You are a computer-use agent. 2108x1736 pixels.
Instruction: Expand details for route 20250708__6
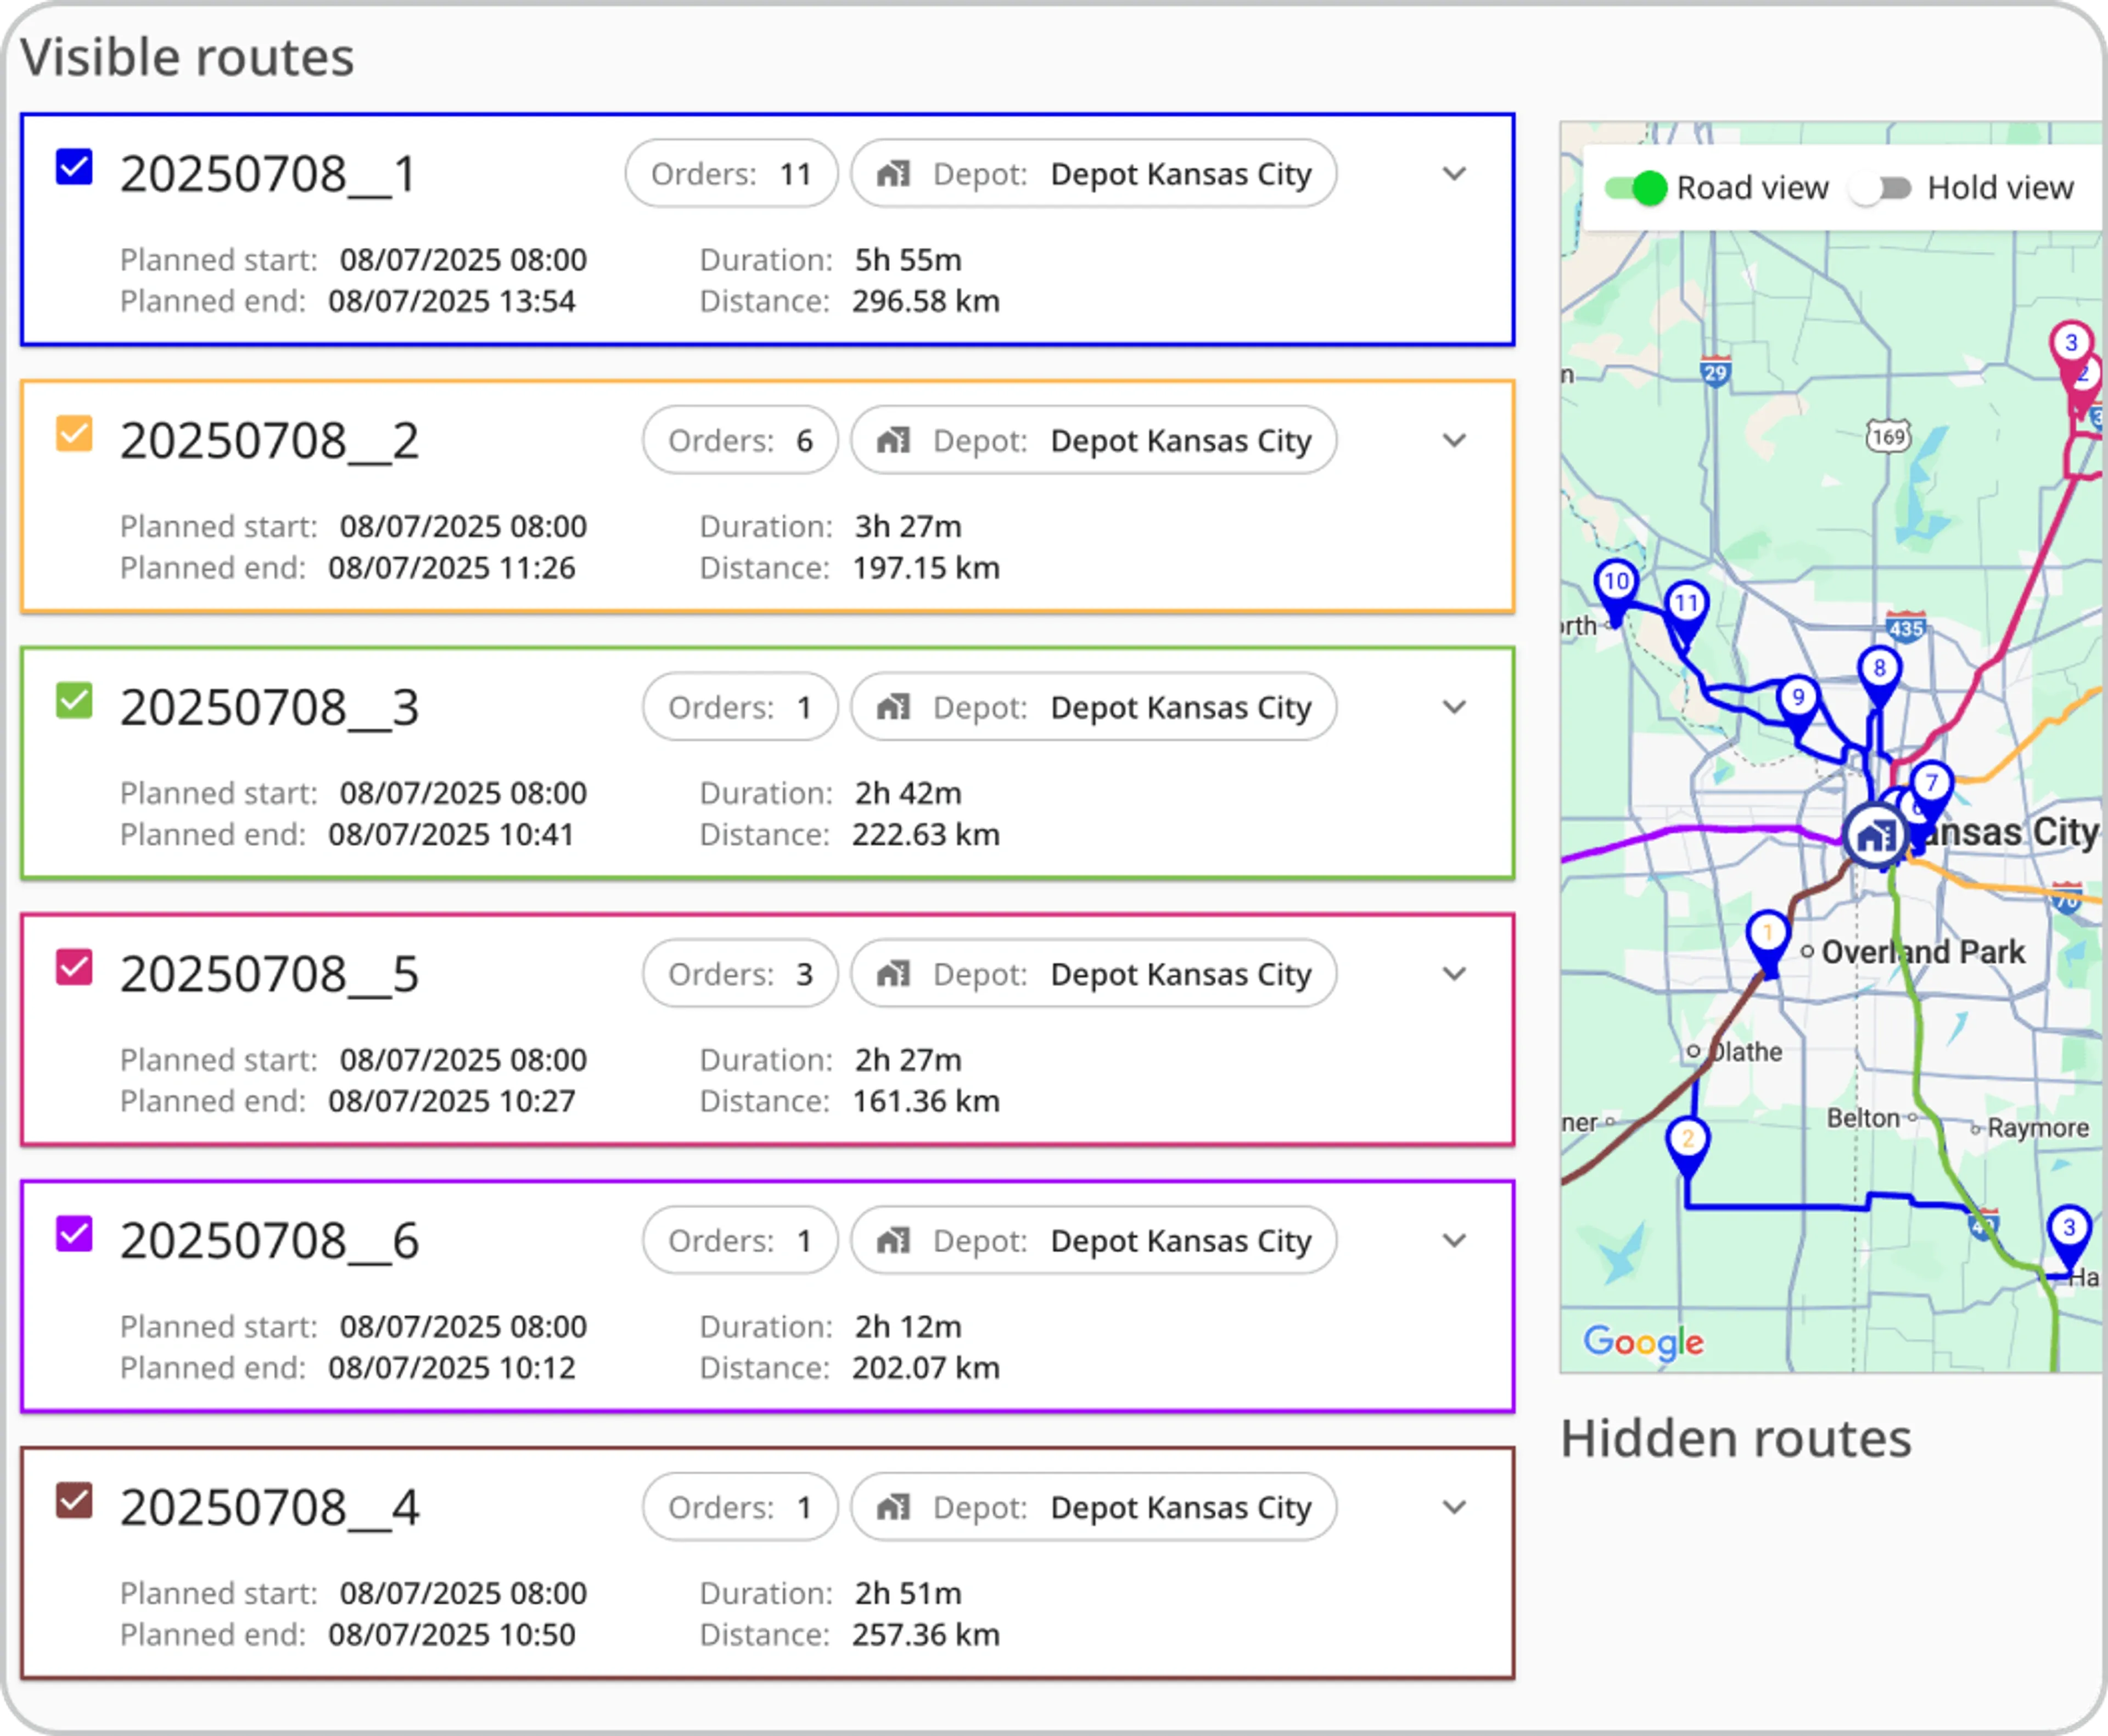point(1455,1241)
